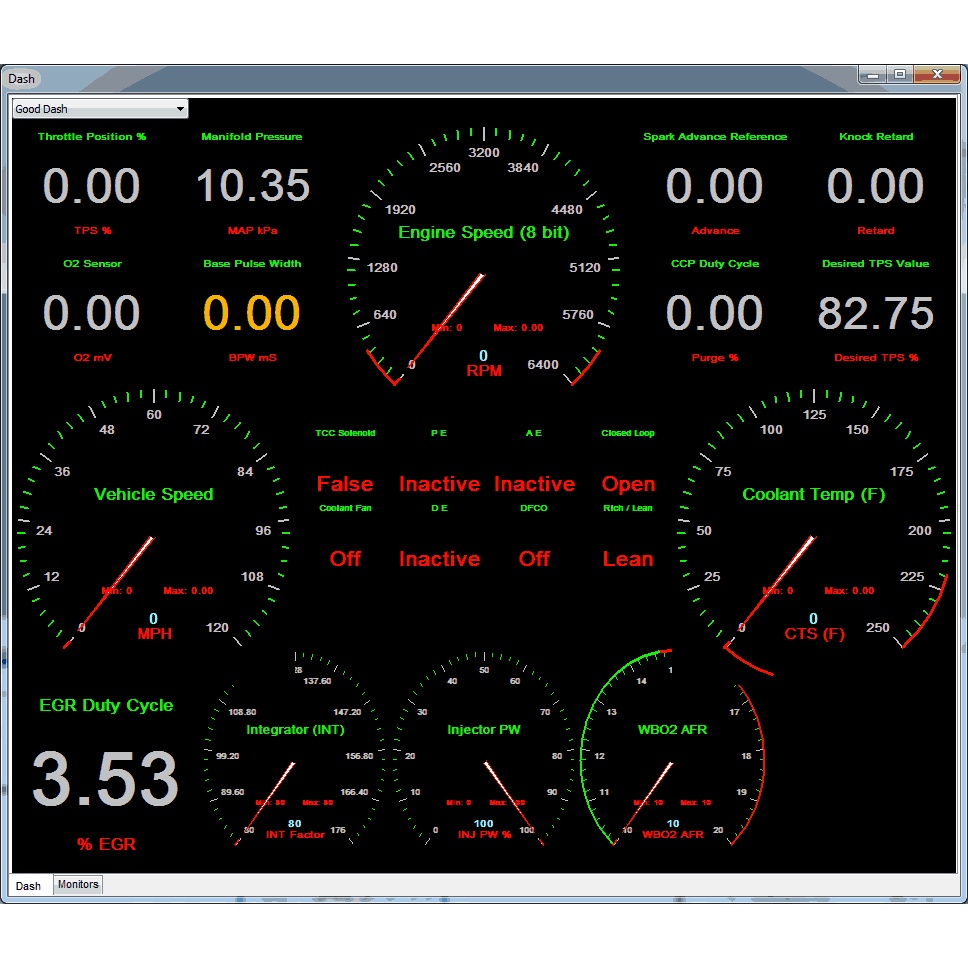Screen dimensions: 968x968
Task: Select the Injector PW gauge
Action: coord(484,750)
